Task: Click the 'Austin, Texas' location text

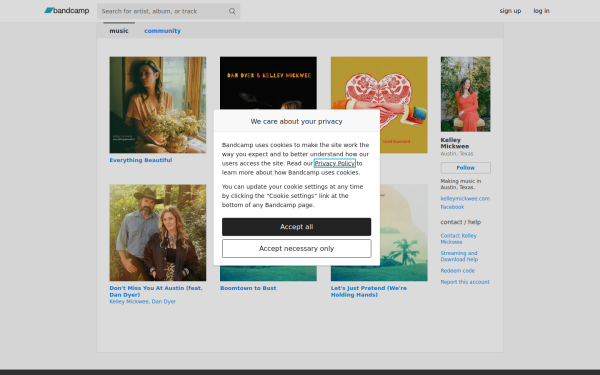Action: coord(457,153)
